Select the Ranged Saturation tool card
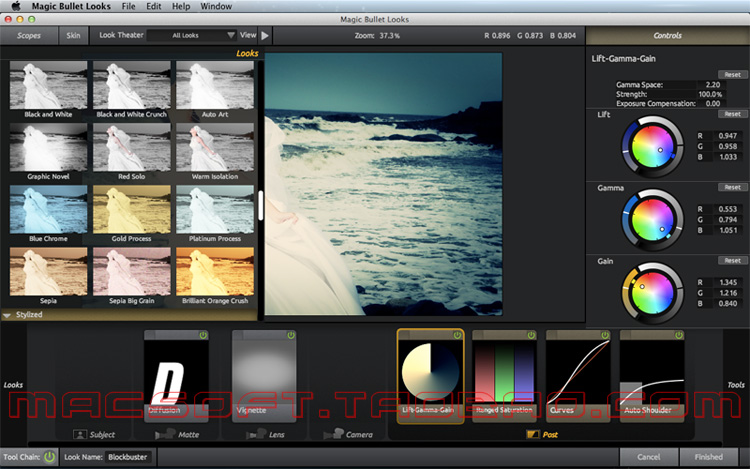This screenshot has width=750, height=469. click(x=504, y=376)
